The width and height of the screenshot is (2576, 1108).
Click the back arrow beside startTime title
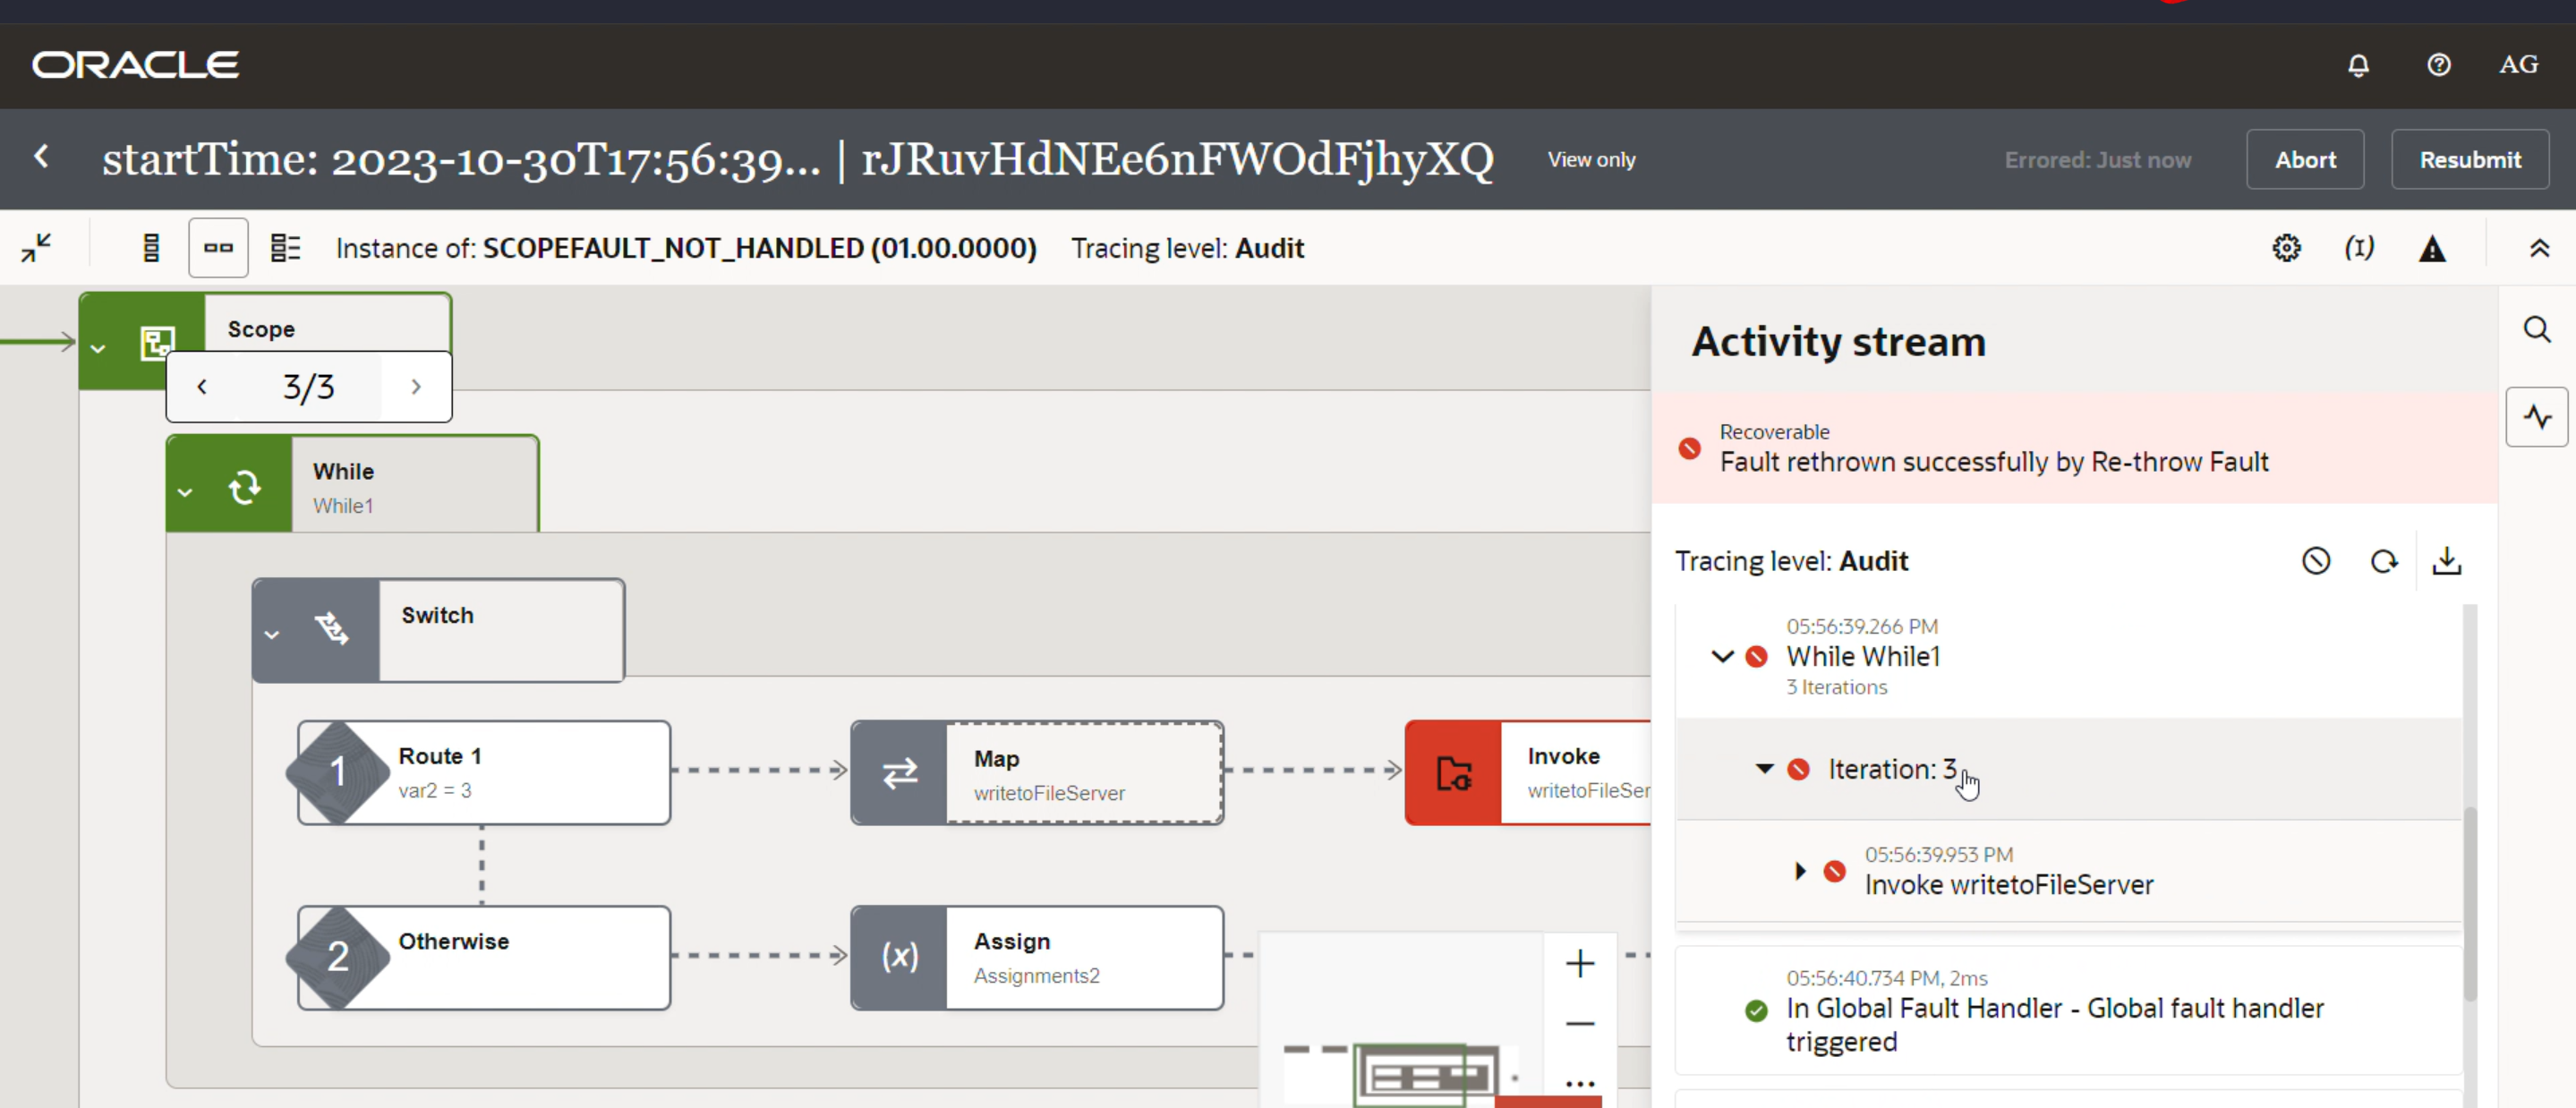click(x=41, y=156)
